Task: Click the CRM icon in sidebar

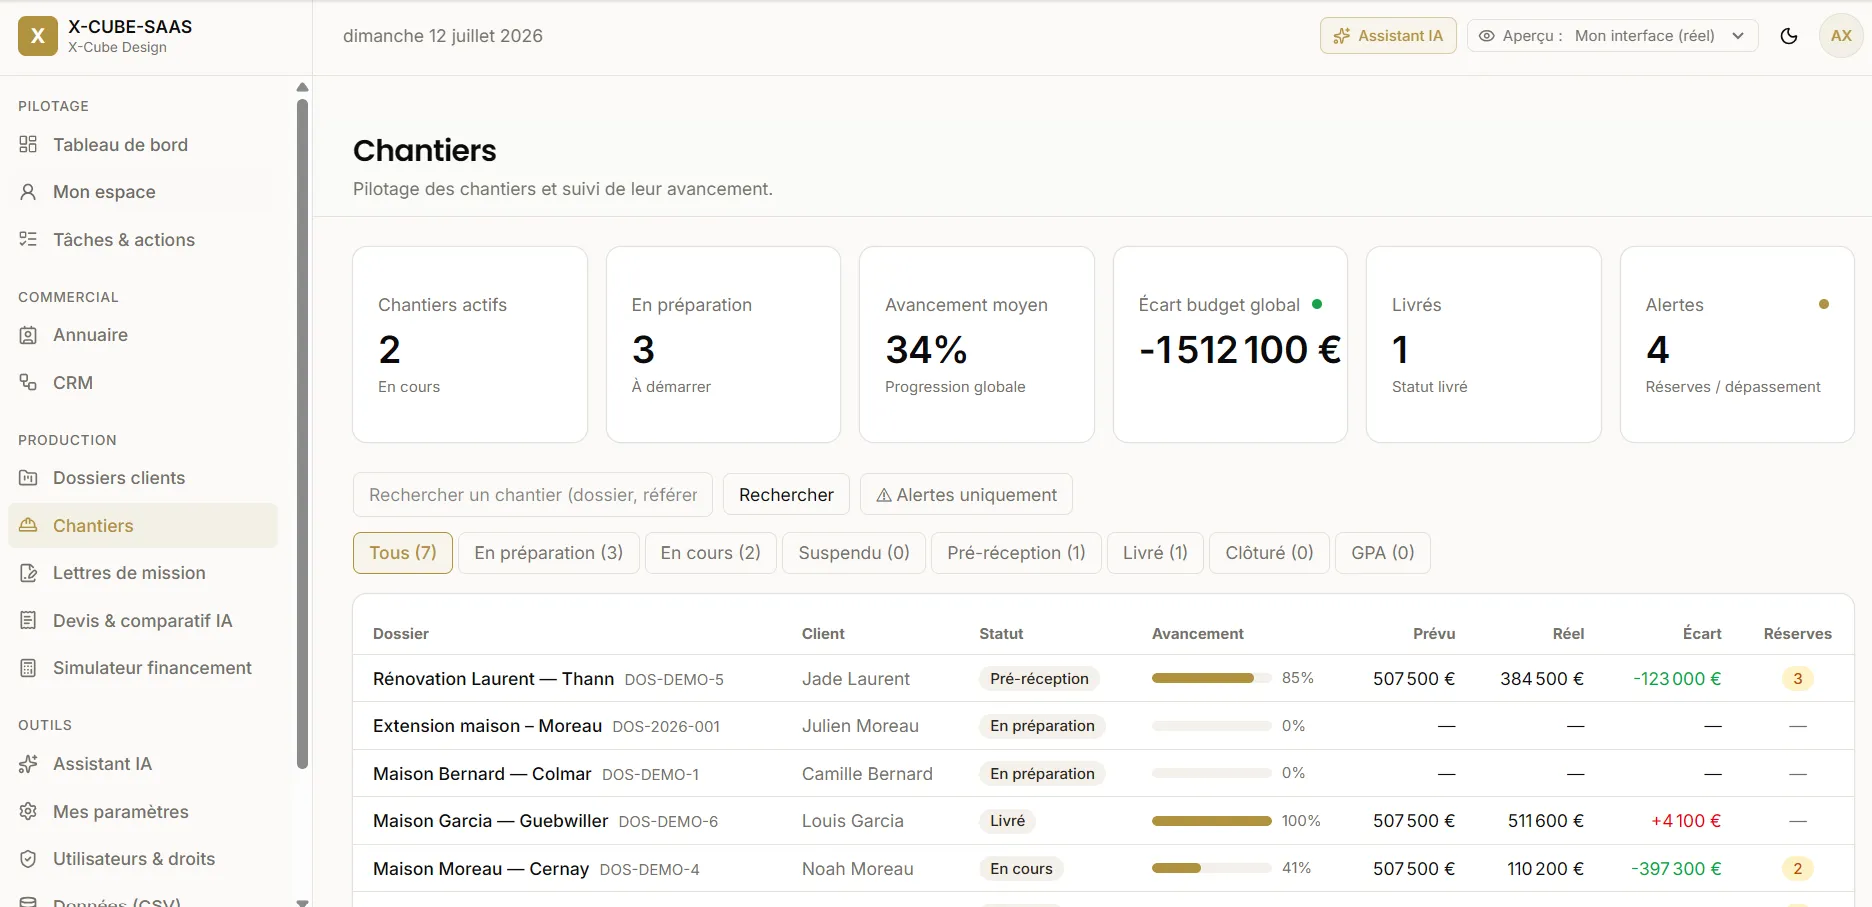Action: (28, 383)
